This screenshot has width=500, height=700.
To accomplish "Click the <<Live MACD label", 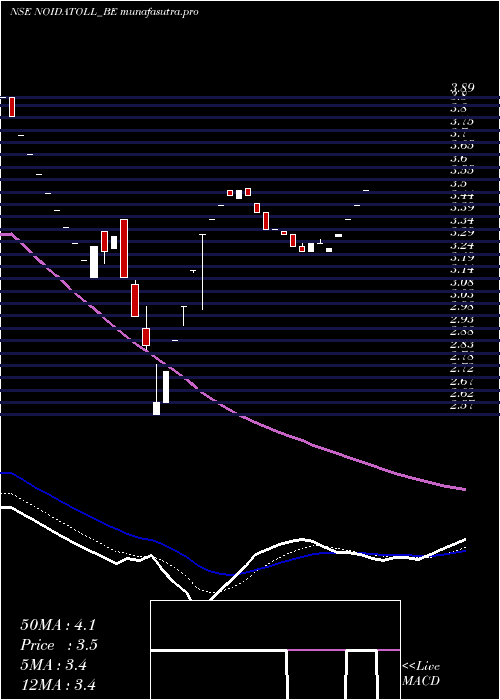I will pos(421,674).
